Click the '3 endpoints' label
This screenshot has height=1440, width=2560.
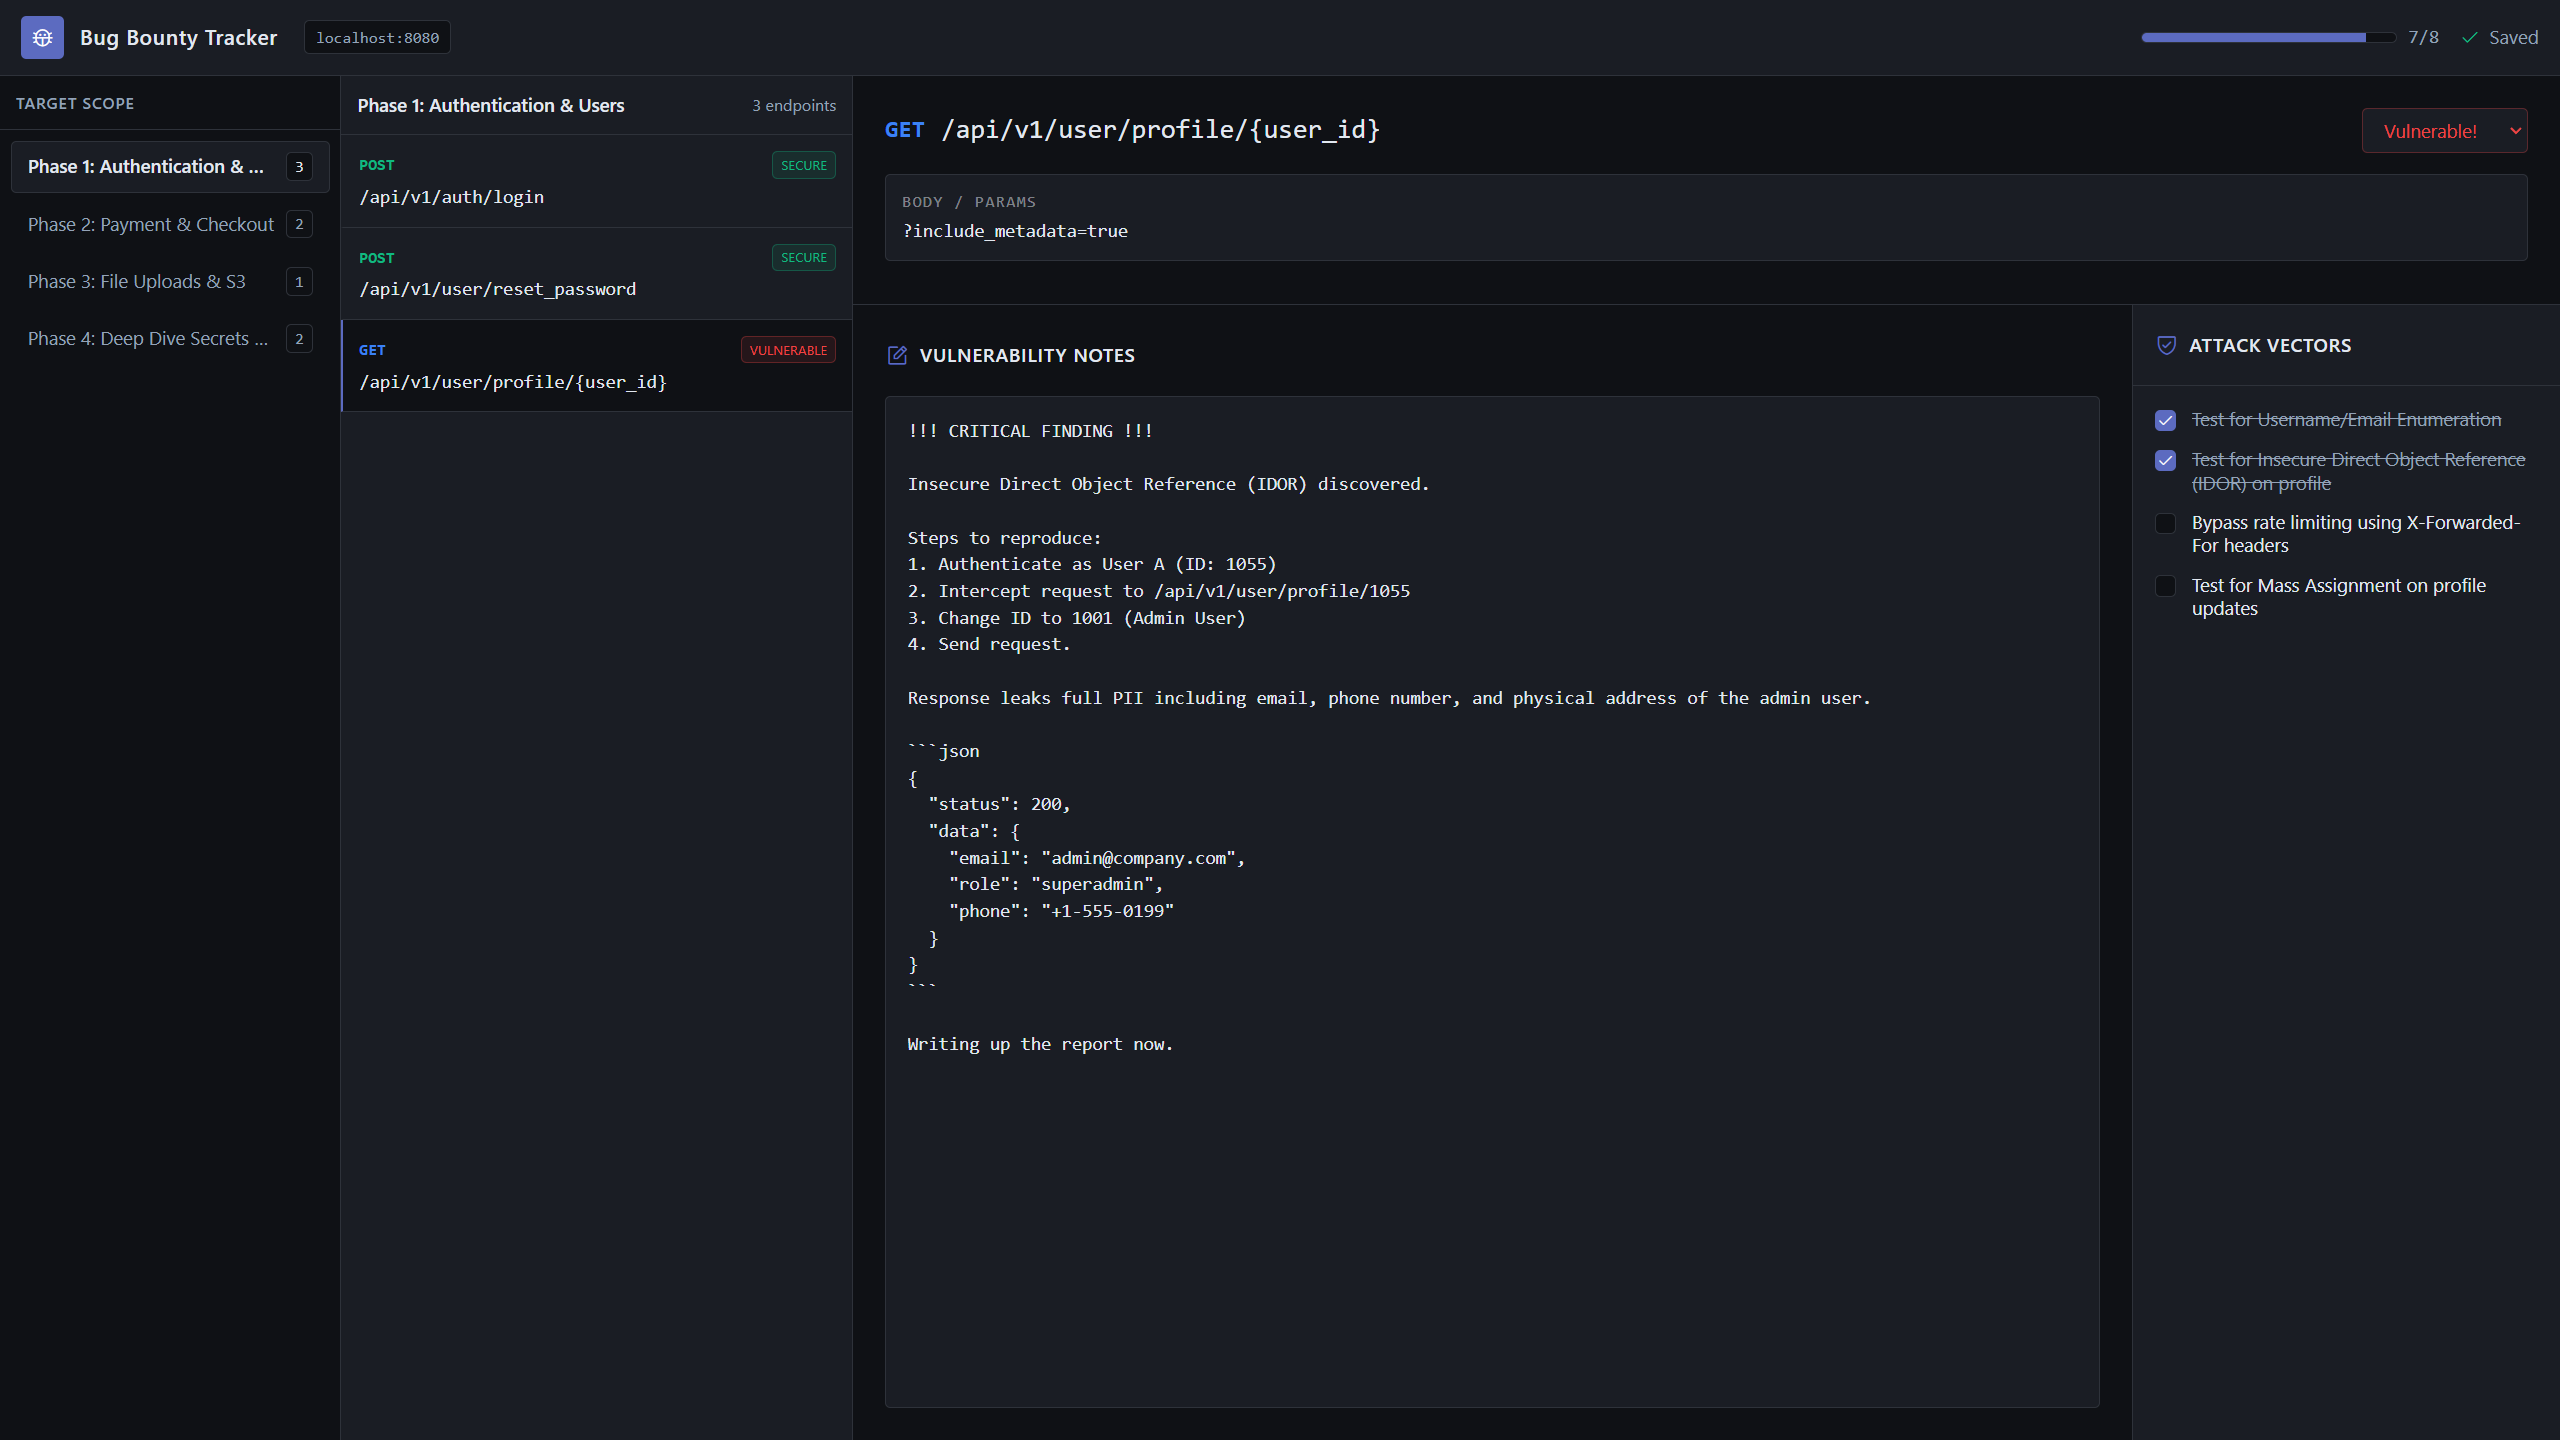click(x=794, y=106)
